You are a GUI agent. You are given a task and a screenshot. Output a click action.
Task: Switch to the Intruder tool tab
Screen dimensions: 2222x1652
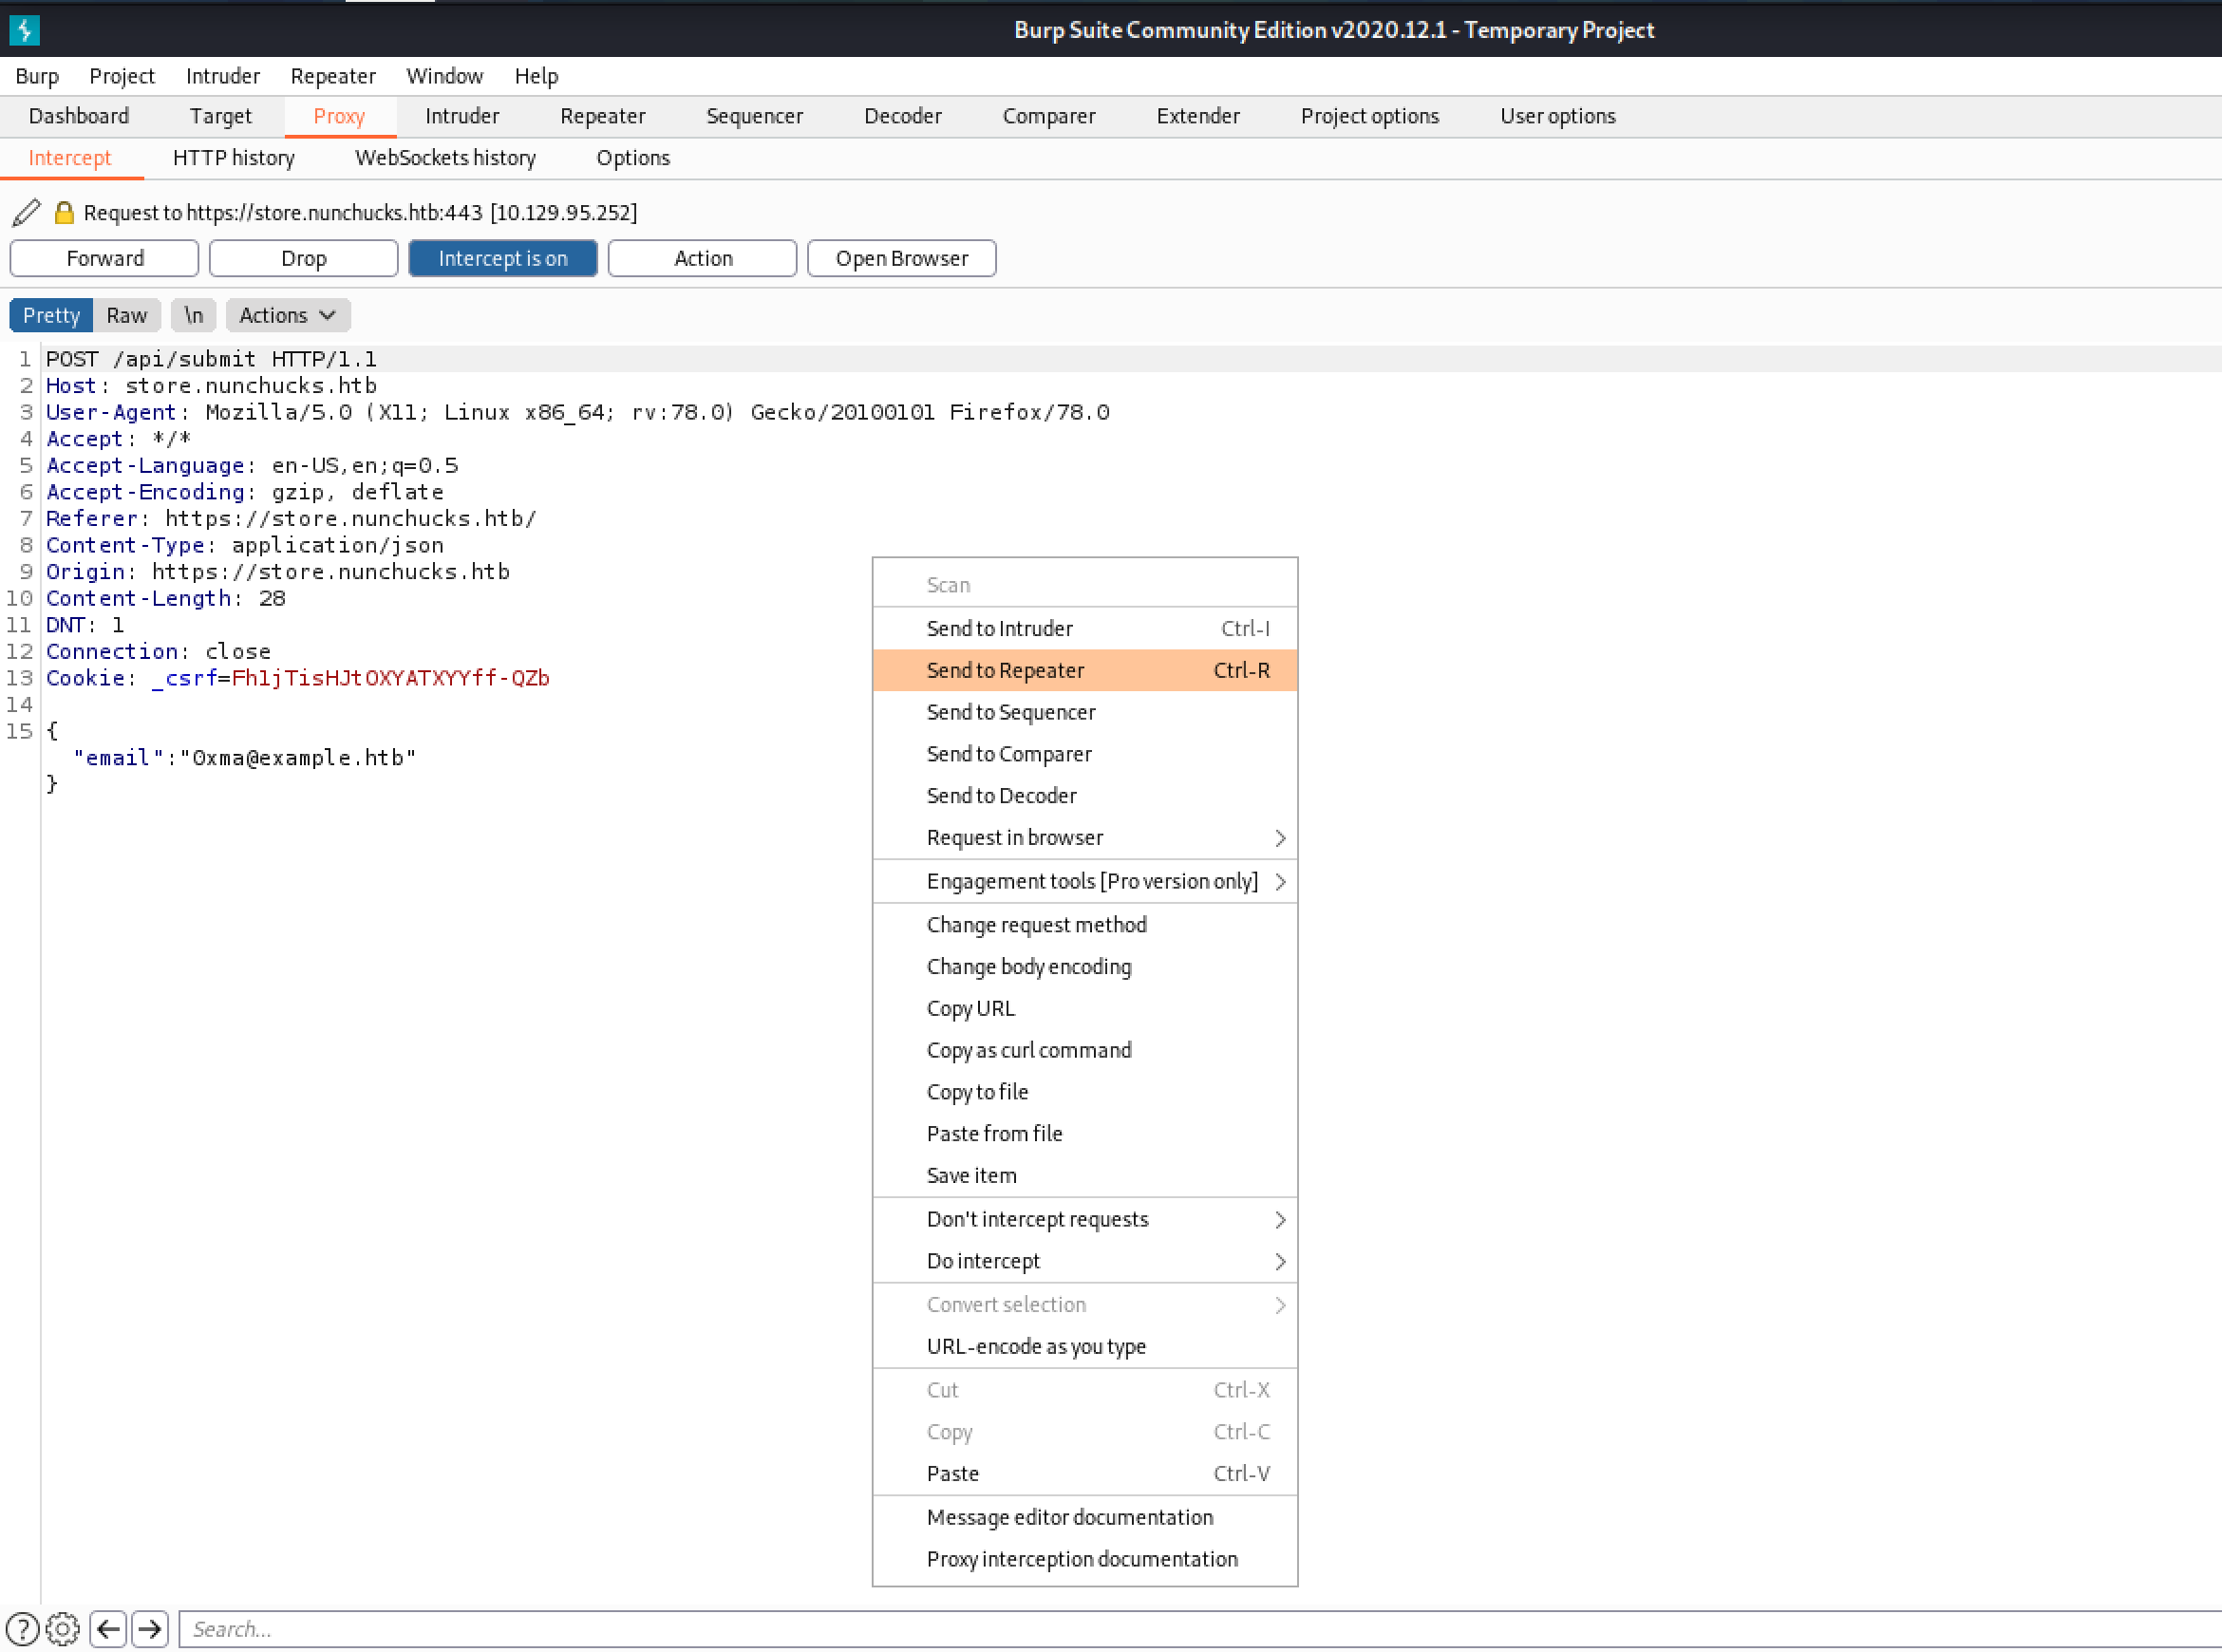click(x=462, y=116)
